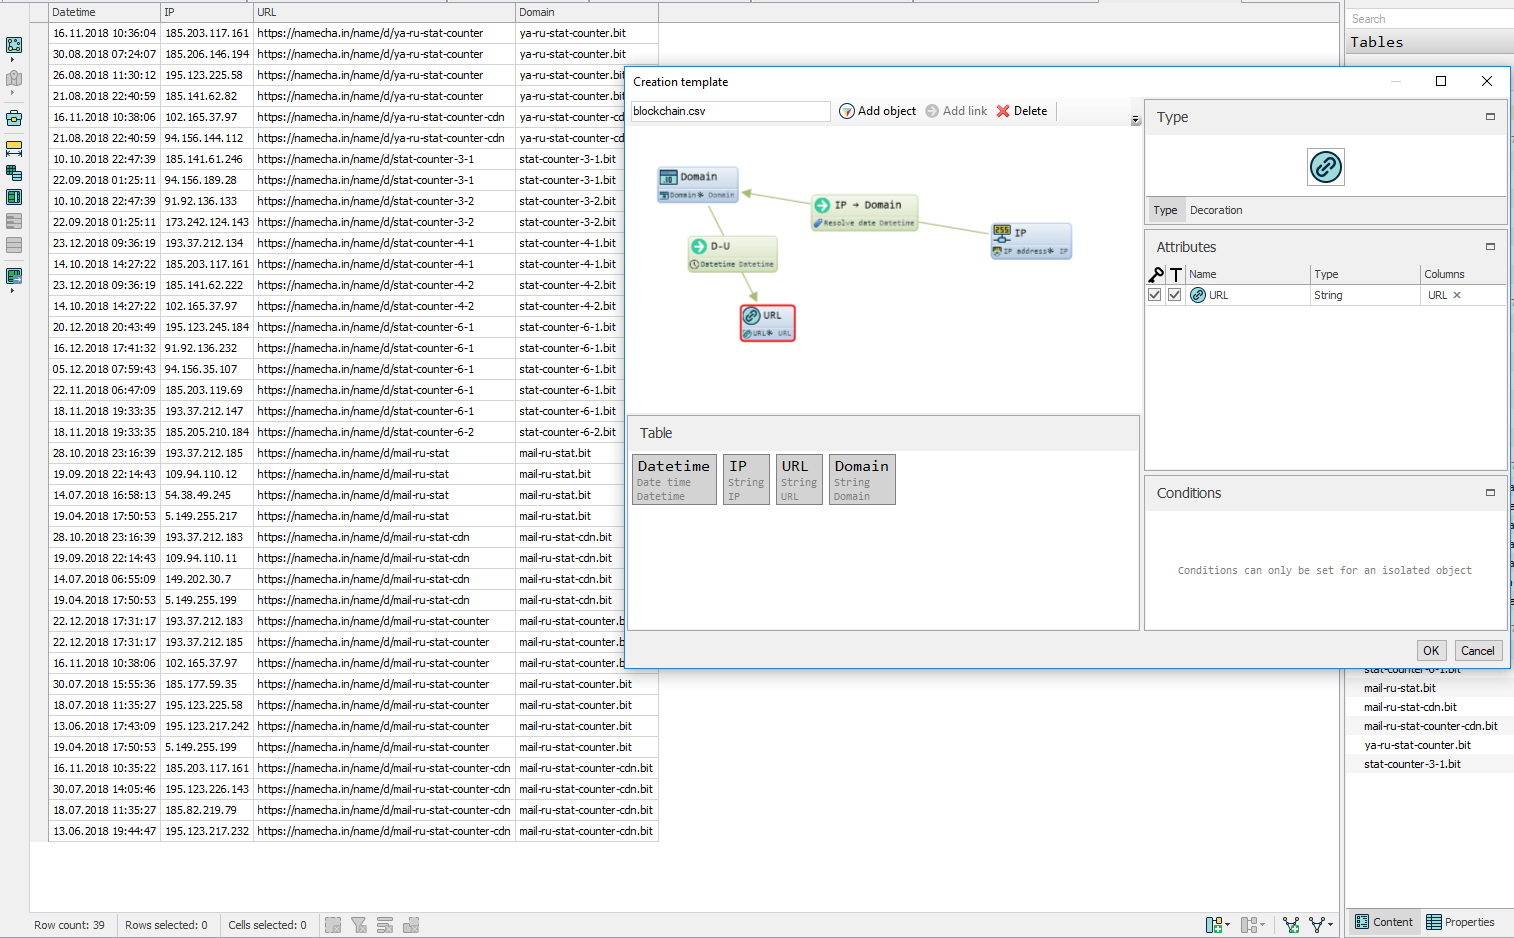This screenshot has width=1514, height=938.
Task: Expand the table export sidebar icon arrow
Action: click(x=12, y=291)
